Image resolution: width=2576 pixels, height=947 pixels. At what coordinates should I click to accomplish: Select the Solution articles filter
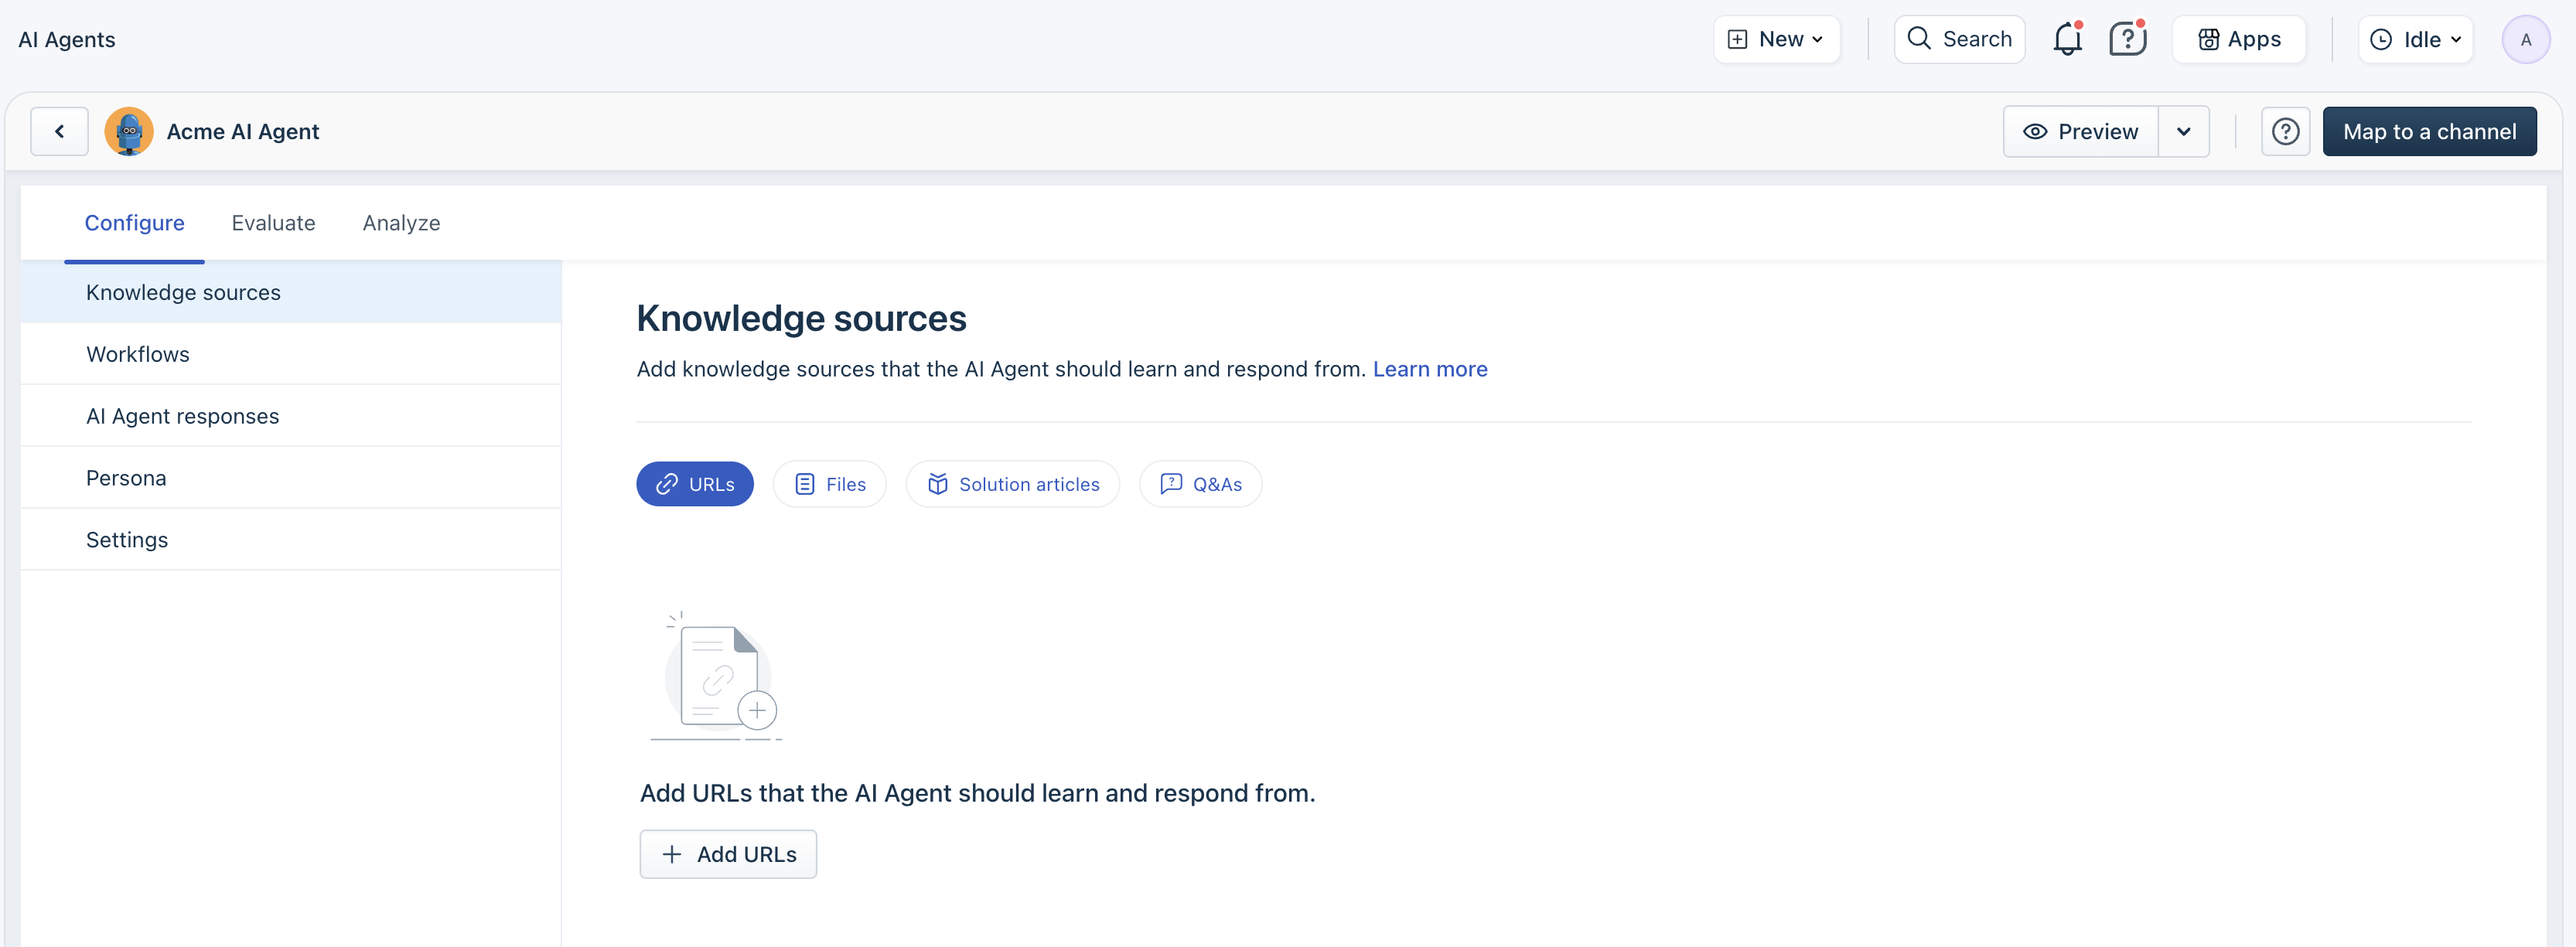pyautogui.click(x=1012, y=484)
